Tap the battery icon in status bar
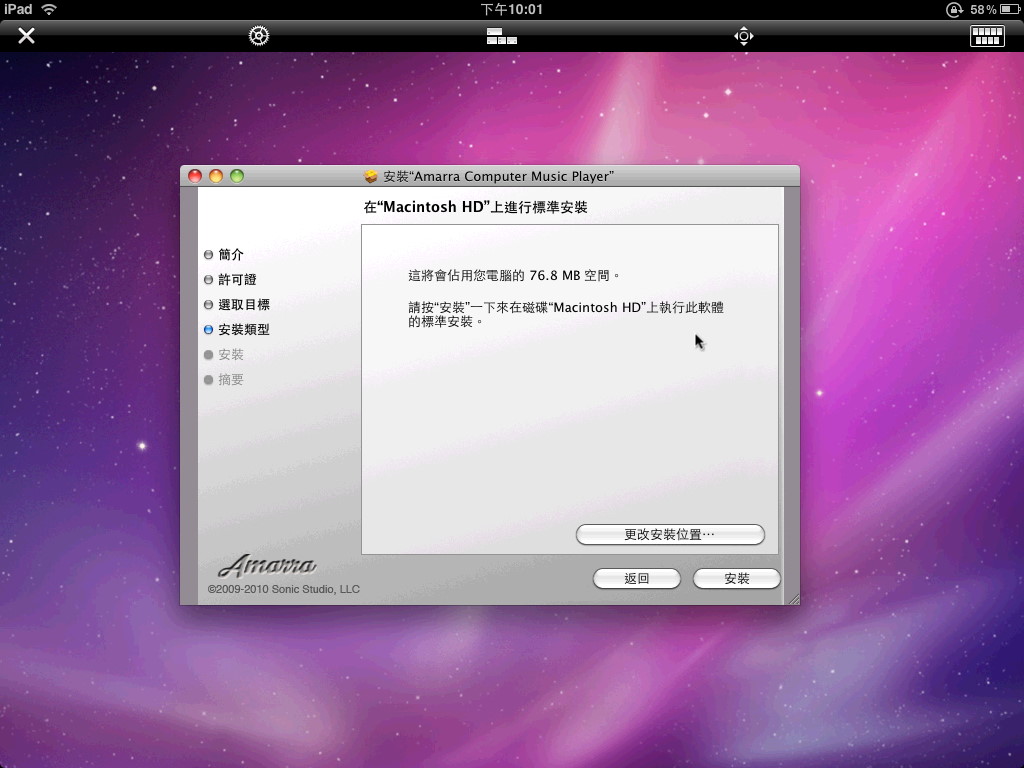The image size is (1024, 768). click(1010, 9)
